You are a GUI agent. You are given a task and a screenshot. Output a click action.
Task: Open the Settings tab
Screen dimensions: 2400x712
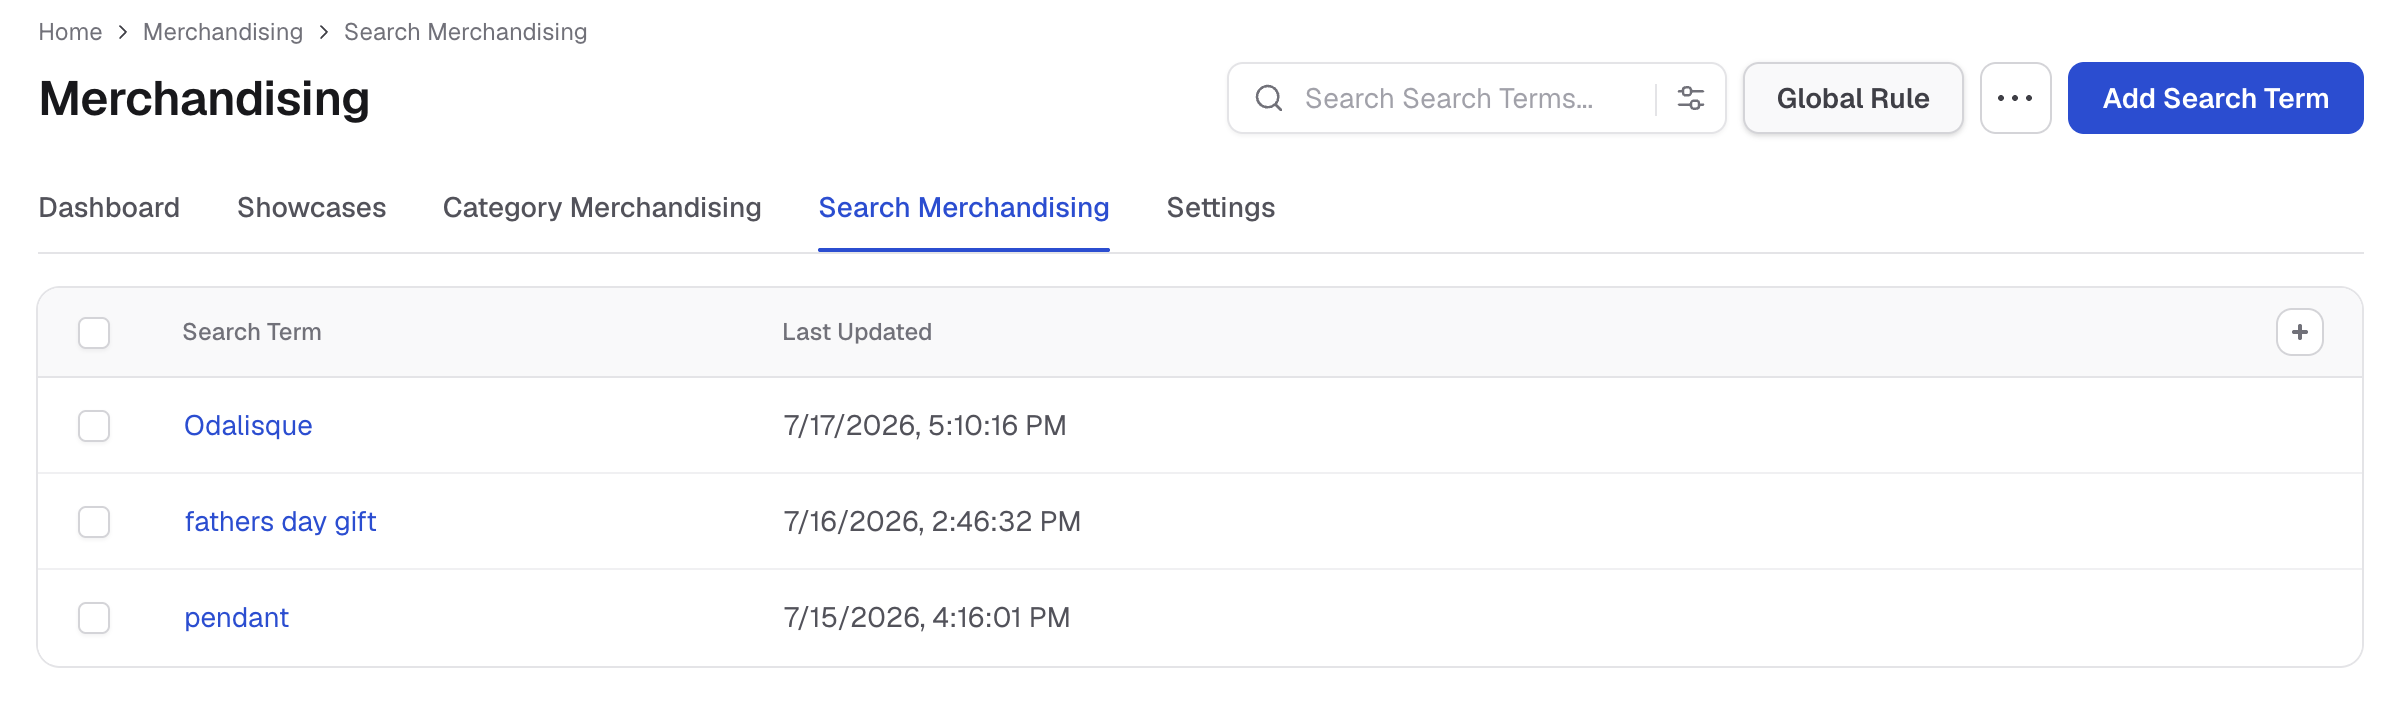(1221, 208)
